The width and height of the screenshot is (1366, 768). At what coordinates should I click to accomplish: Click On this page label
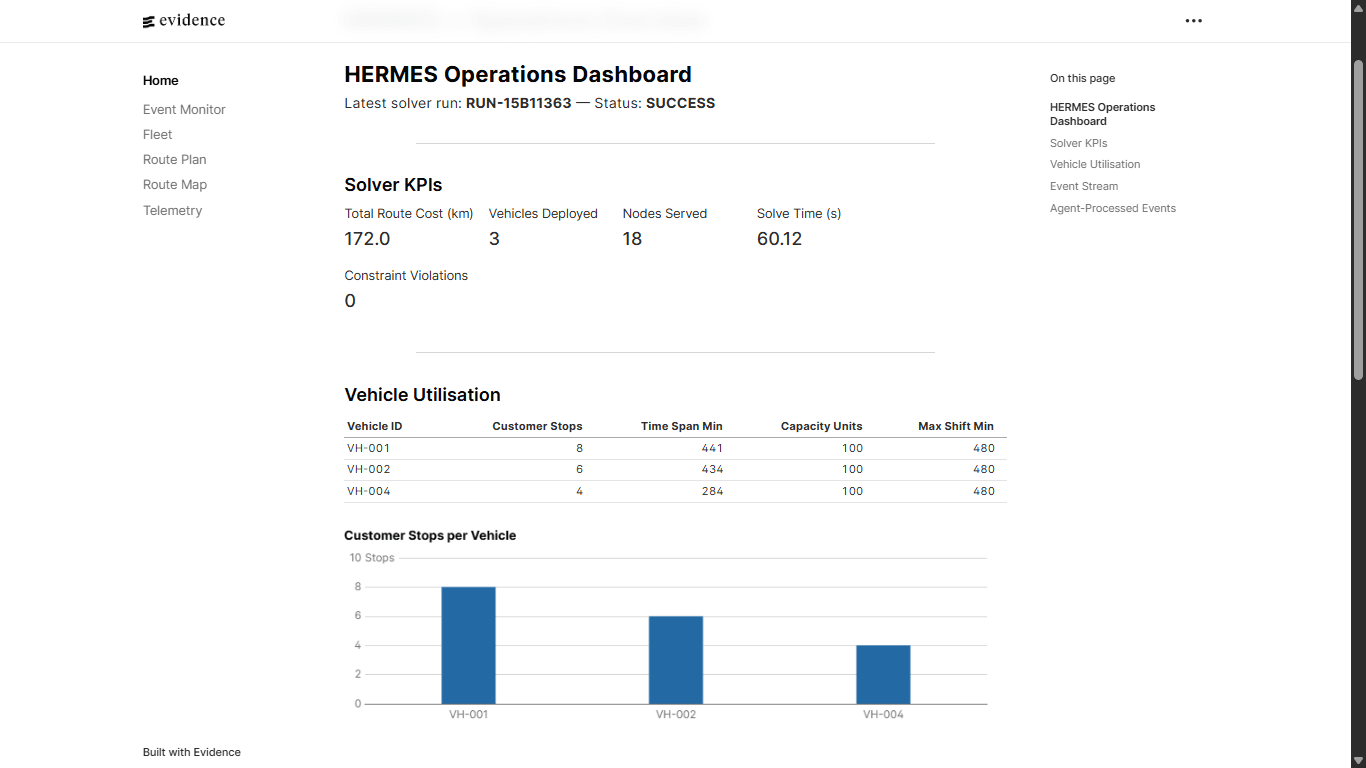1082,78
